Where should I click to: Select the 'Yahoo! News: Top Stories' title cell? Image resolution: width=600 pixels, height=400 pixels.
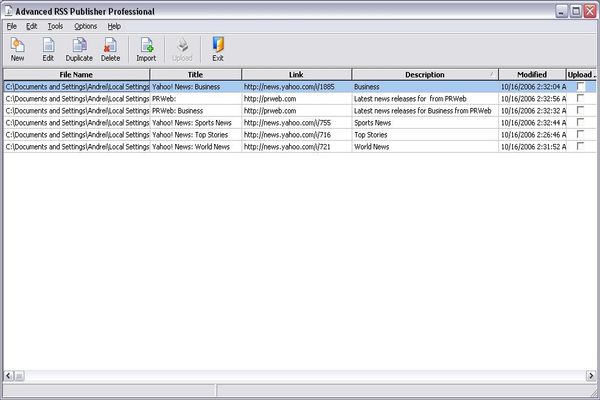coord(196,135)
